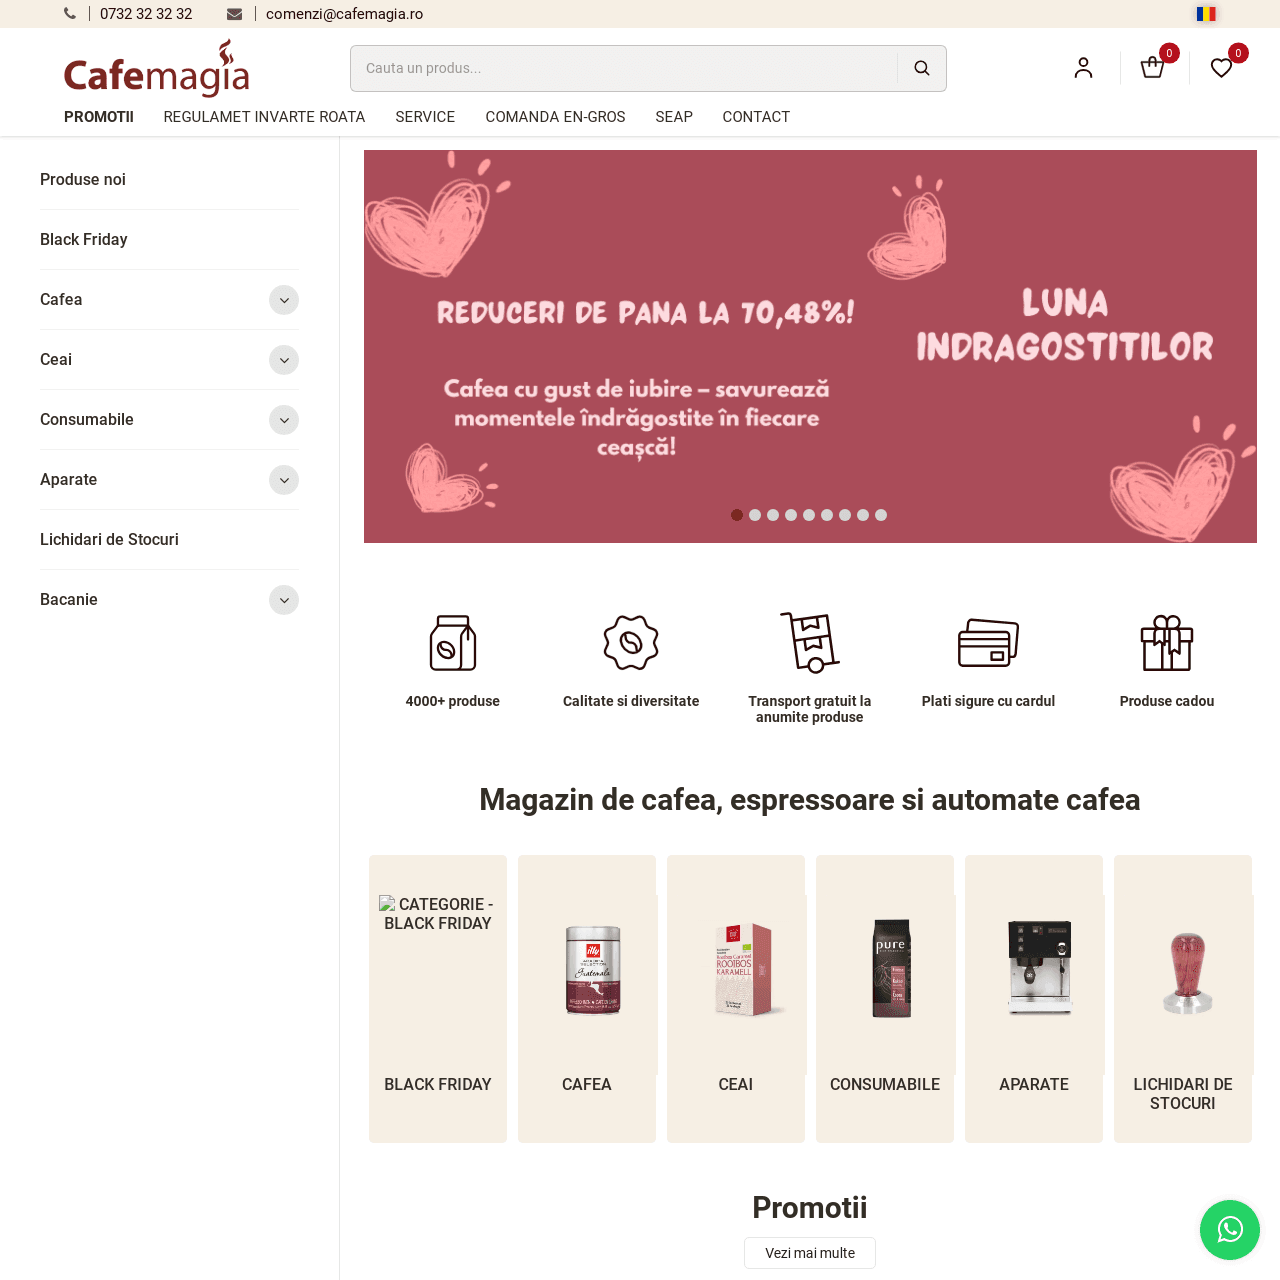Click the comenzi@cafemagia.ro email link
This screenshot has height=1280, width=1280.
click(344, 14)
